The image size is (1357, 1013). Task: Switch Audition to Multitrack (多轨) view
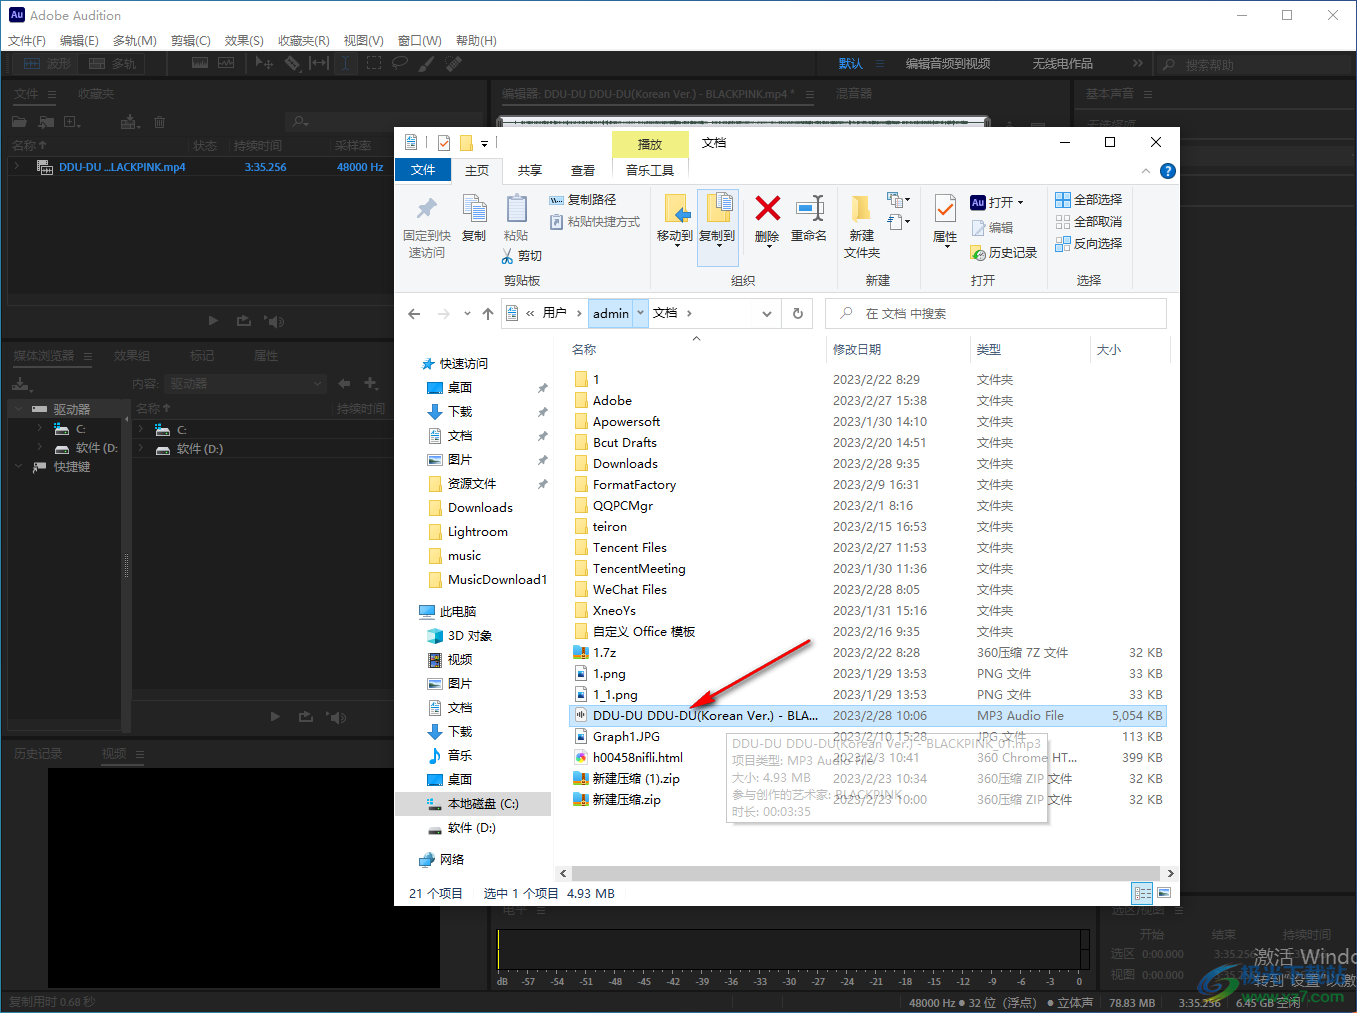[112, 63]
